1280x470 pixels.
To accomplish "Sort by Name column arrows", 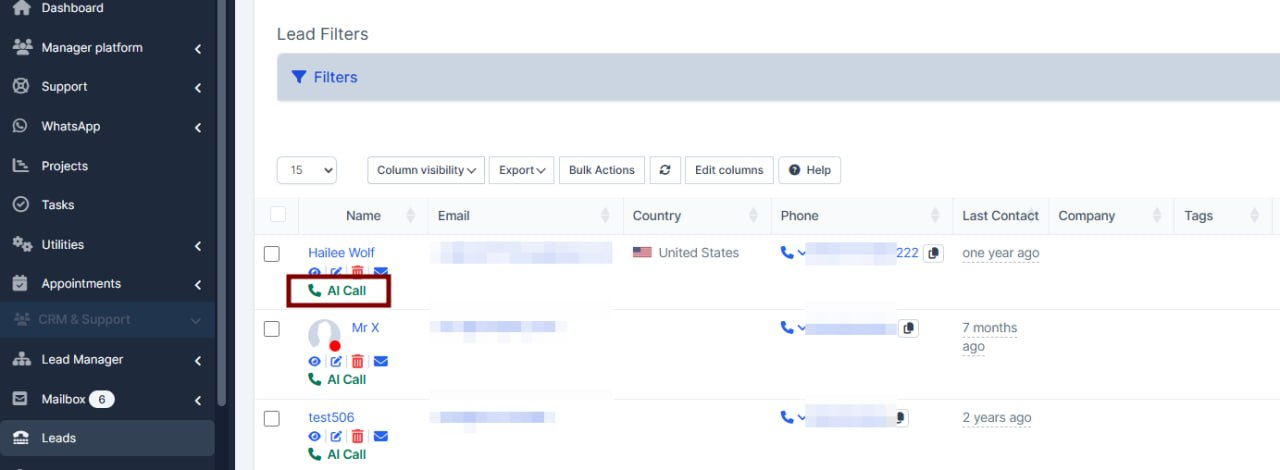I will click(x=410, y=215).
